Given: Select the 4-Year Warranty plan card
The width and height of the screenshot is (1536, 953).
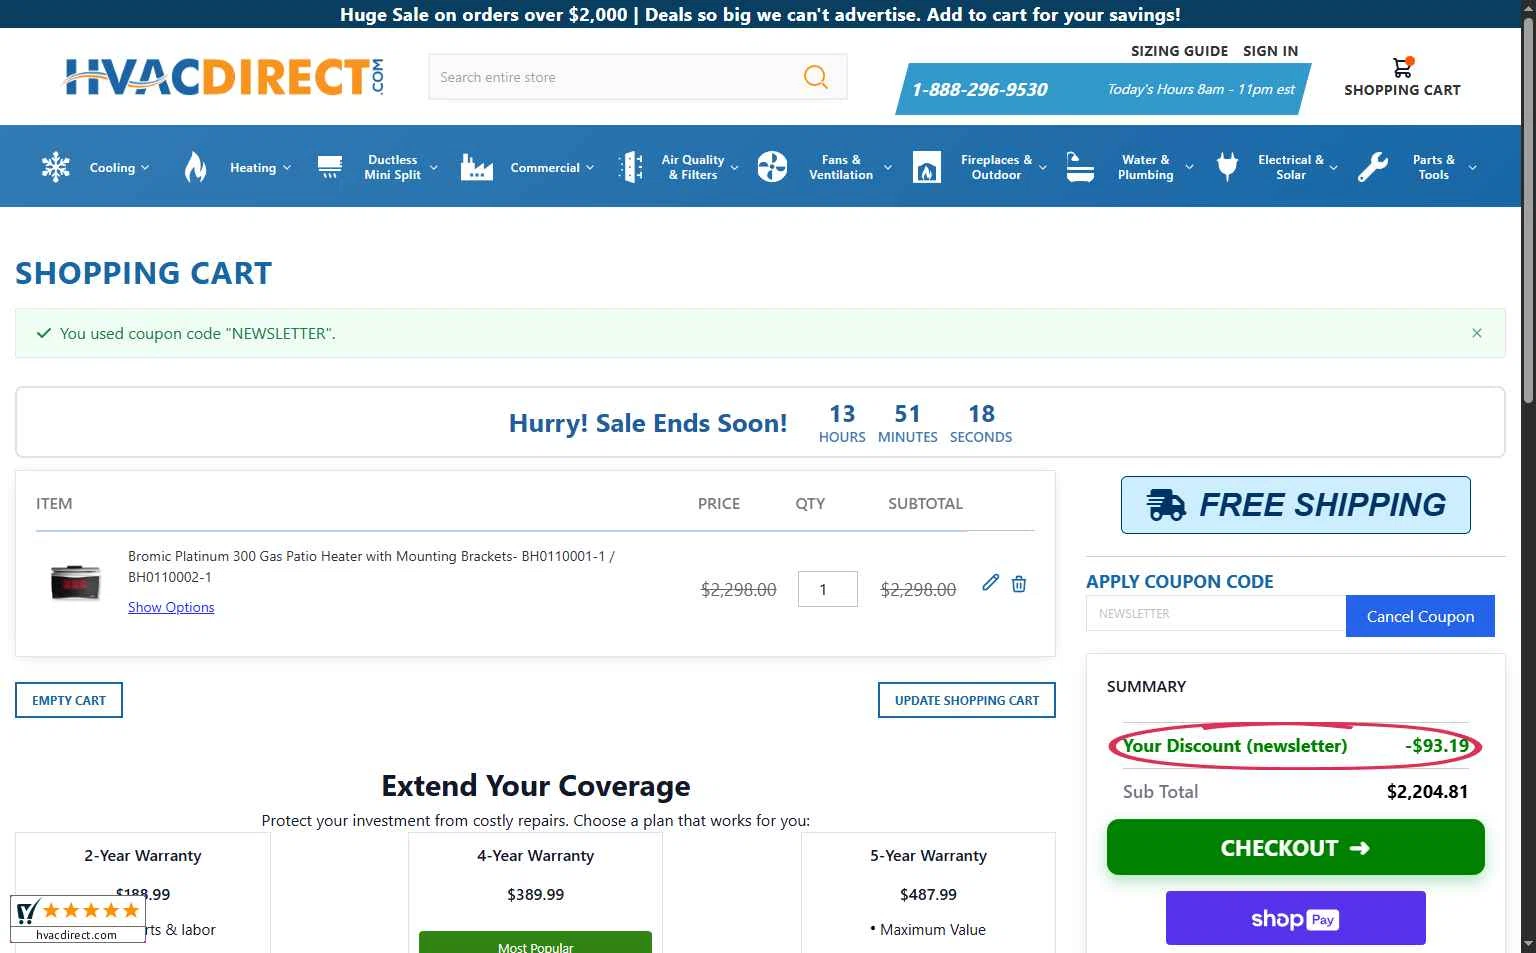Looking at the screenshot, I should pos(535,892).
